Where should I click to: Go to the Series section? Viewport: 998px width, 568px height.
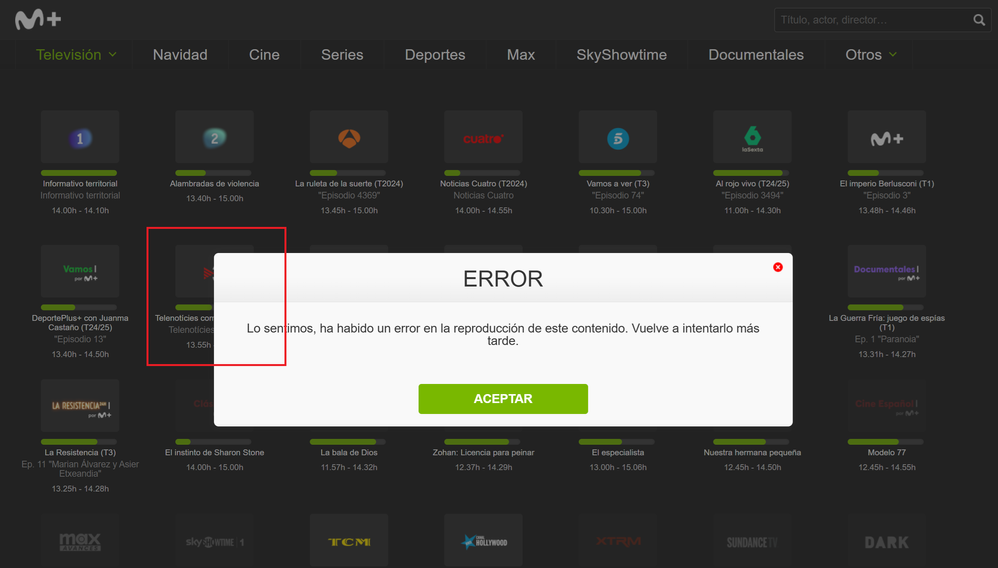coord(342,55)
